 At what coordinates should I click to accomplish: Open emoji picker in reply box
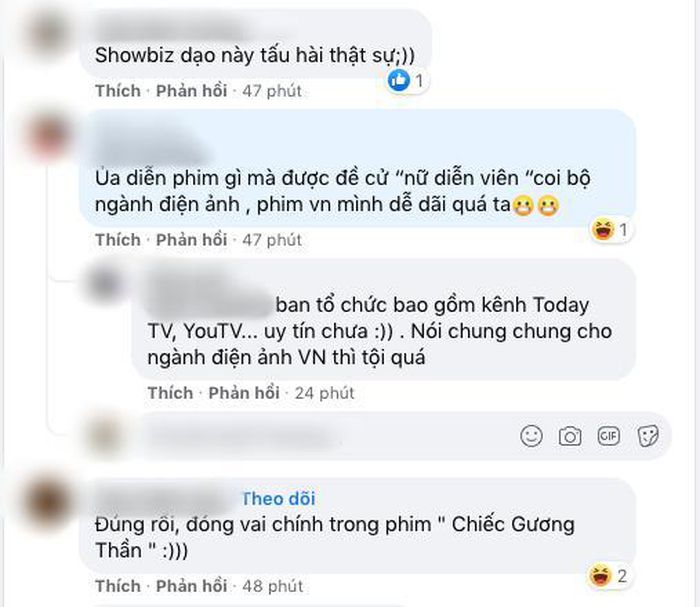(531, 436)
